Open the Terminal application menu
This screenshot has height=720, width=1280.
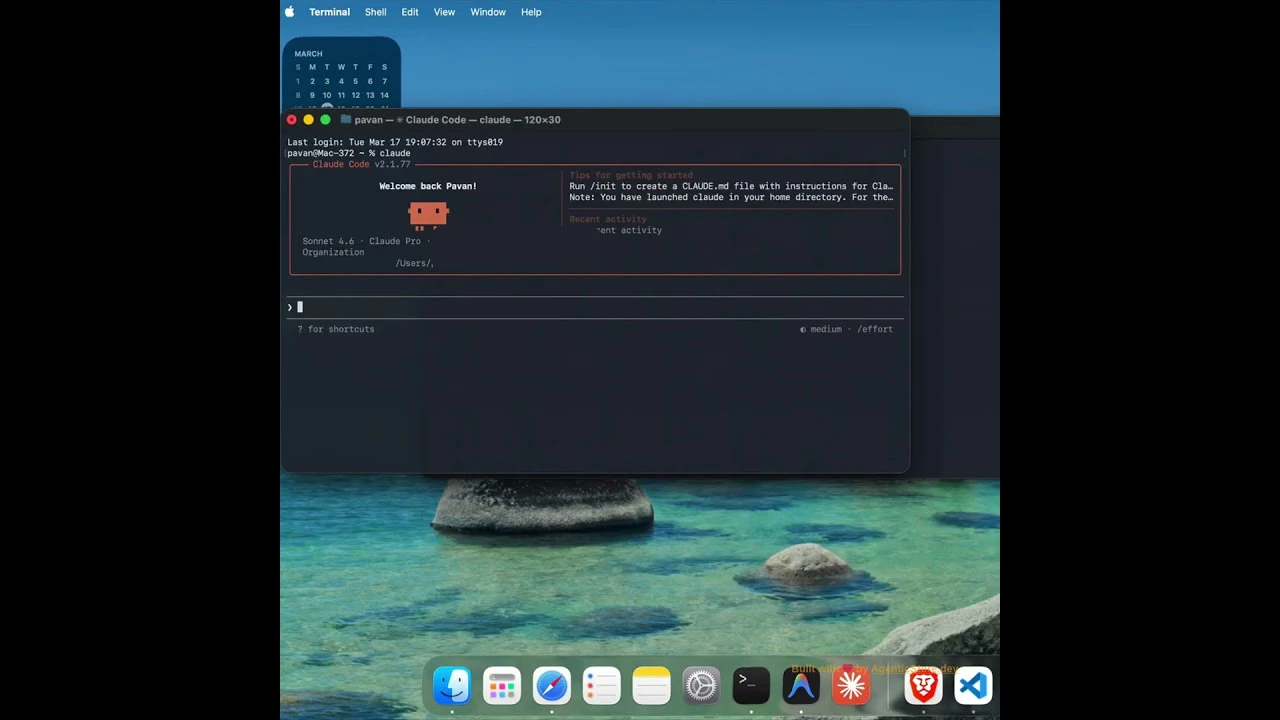(329, 12)
